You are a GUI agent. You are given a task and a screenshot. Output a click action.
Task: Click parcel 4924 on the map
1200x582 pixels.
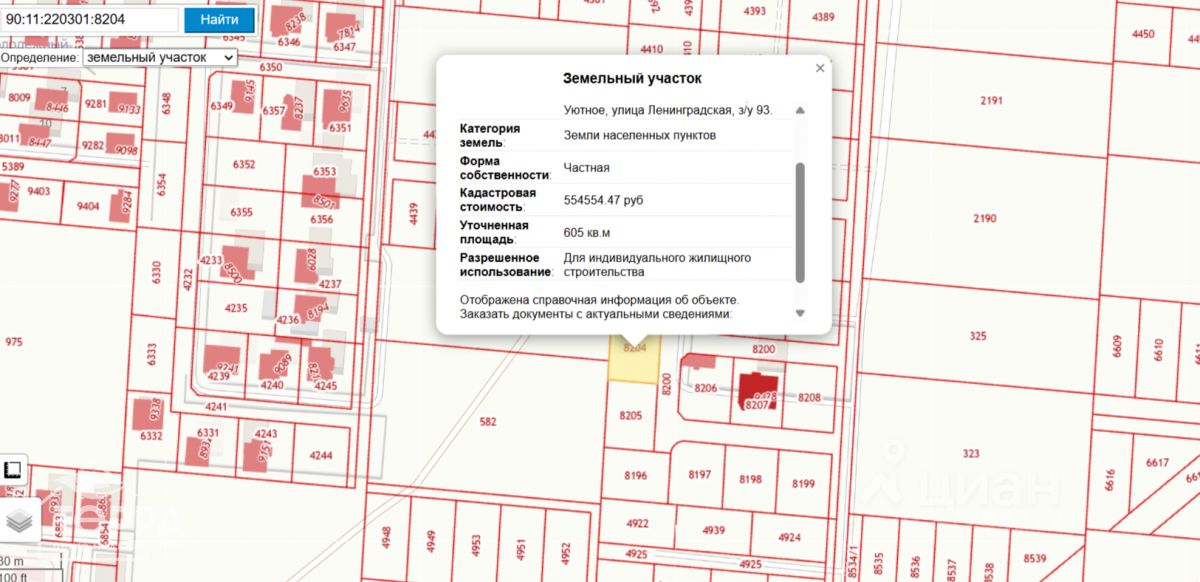pyautogui.click(x=789, y=537)
